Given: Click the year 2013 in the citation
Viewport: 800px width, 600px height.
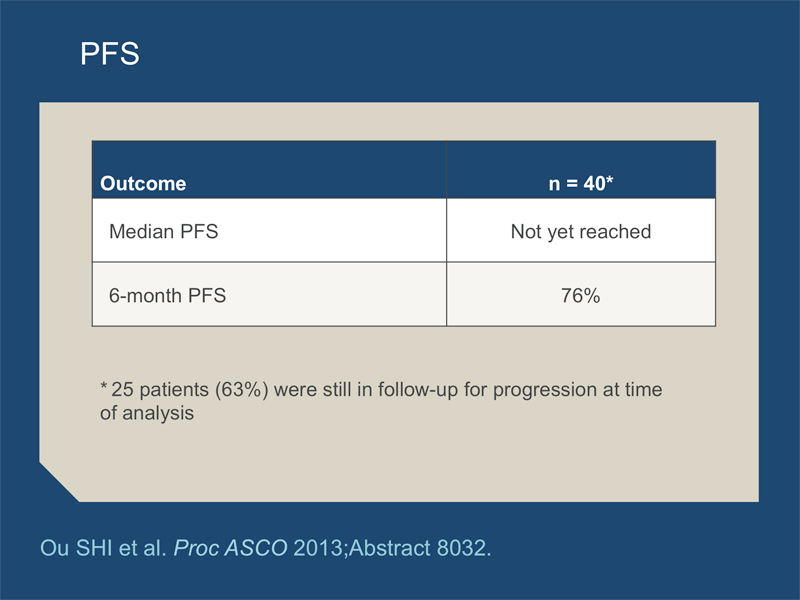Looking at the screenshot, I should point(318,548).
